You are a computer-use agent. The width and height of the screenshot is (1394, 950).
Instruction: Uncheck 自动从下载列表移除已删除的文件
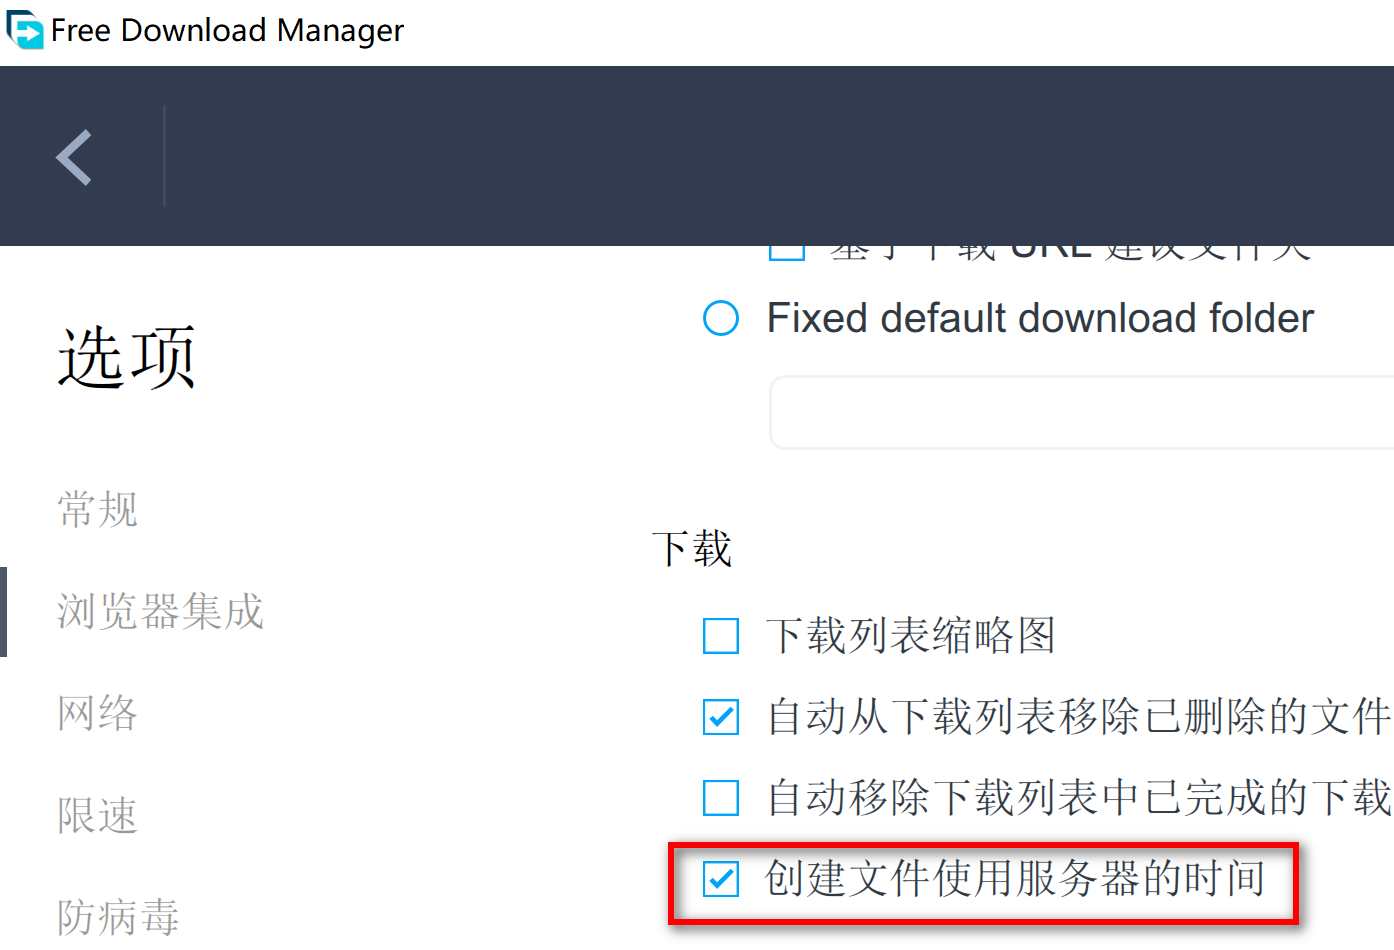[721, 717]
